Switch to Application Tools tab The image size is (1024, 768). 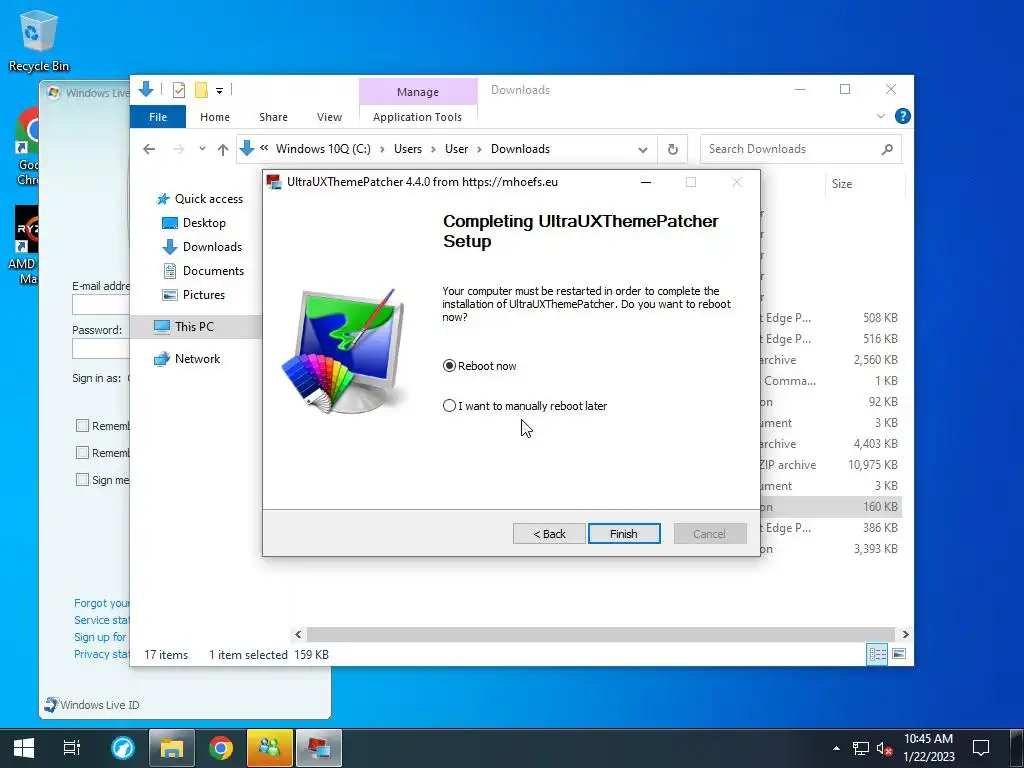point(417,117)
